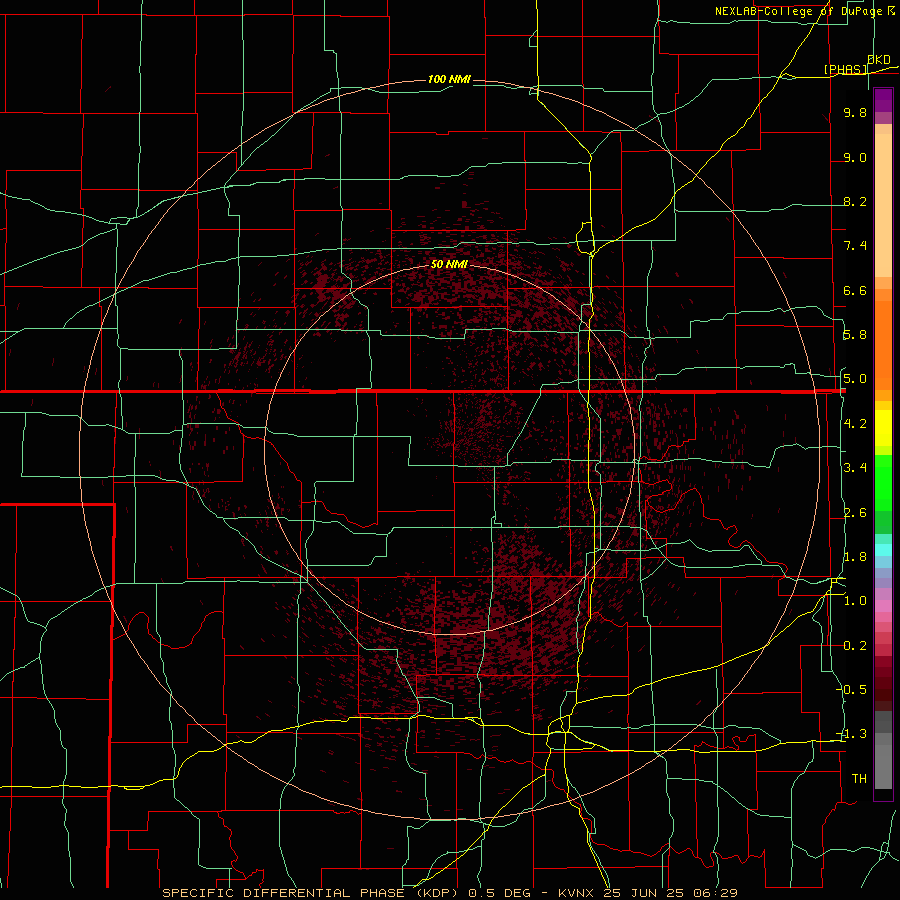
Task: Click the 5.0 value on color scale
Action: click(x=855, y=379)
